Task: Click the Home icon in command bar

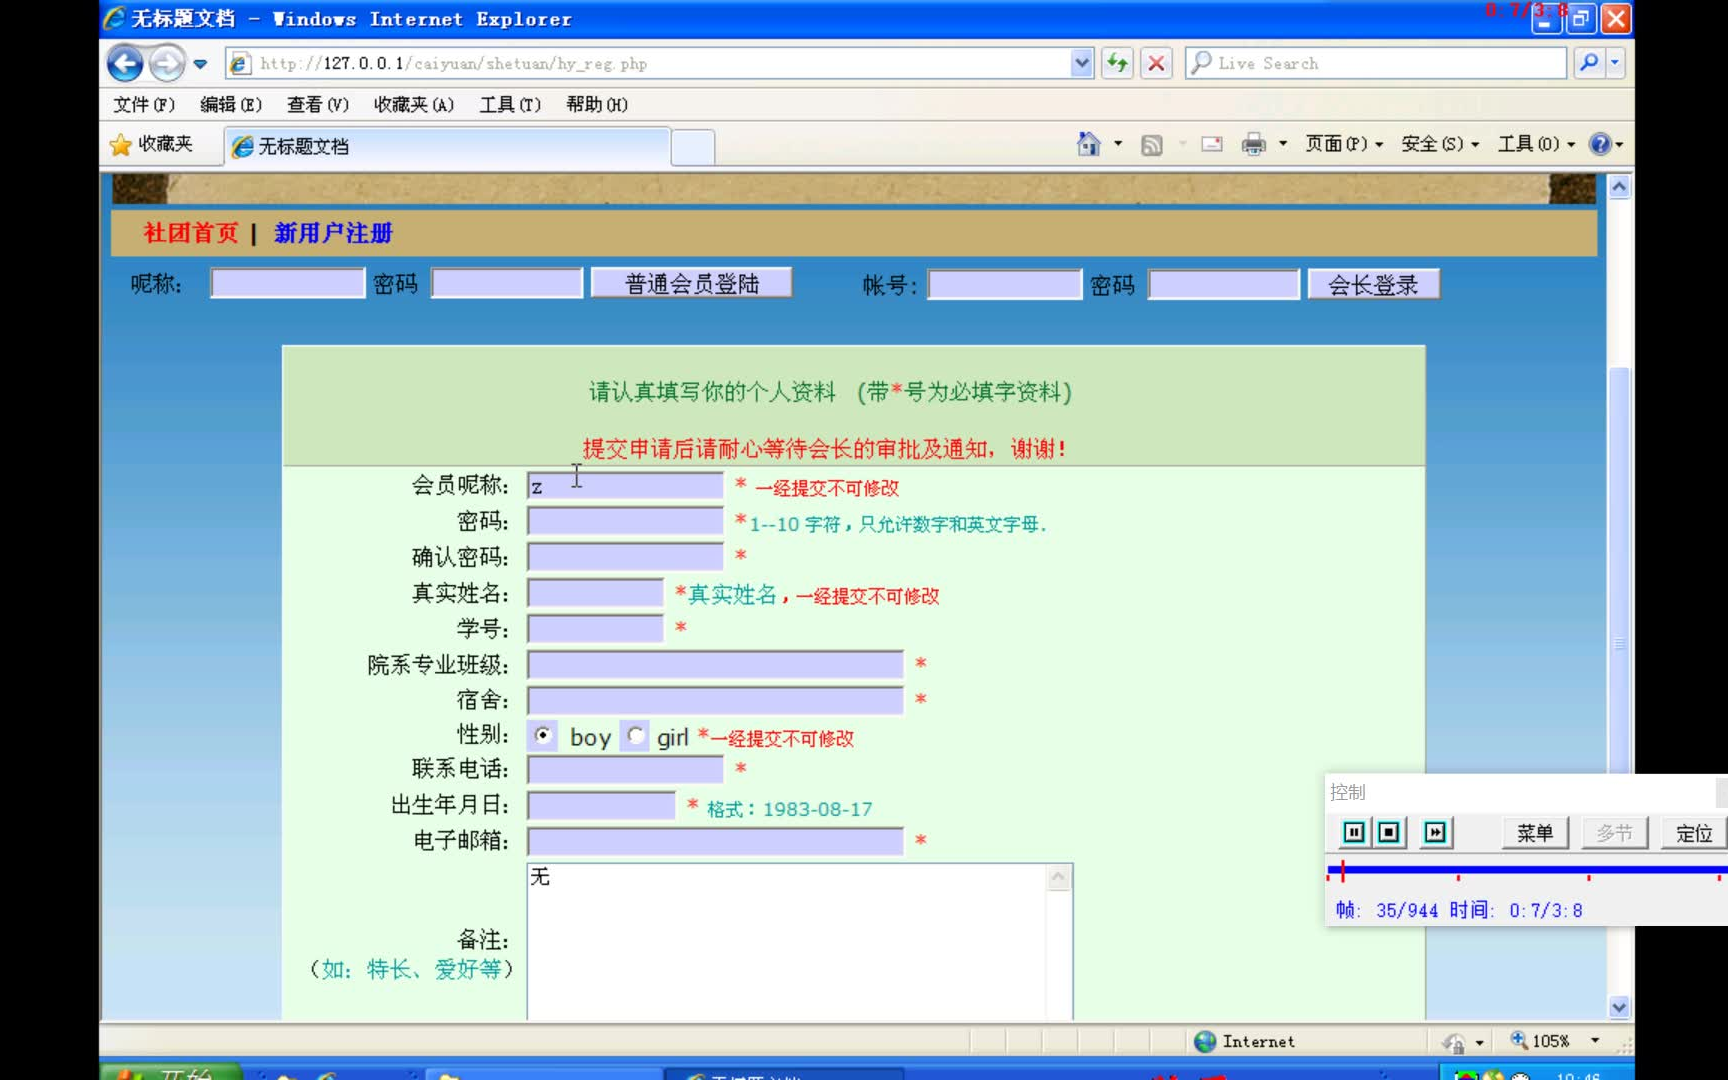Action: (x=1088, y=144)
